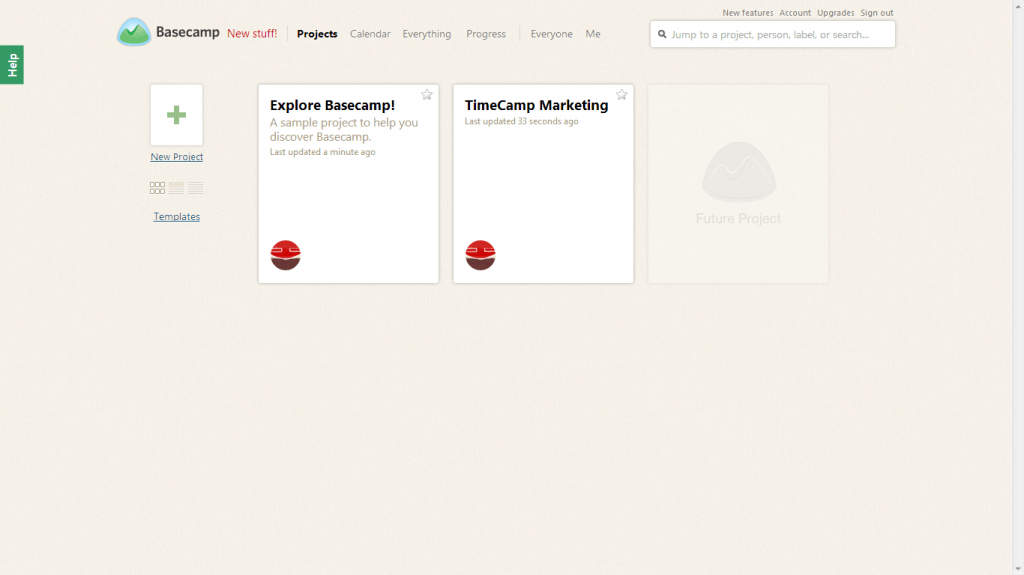Image resolution: width=1024 pixels, height=575 pixels.
Task: Click the Basecamp wordmark text
Action: (x=188, y=32)
